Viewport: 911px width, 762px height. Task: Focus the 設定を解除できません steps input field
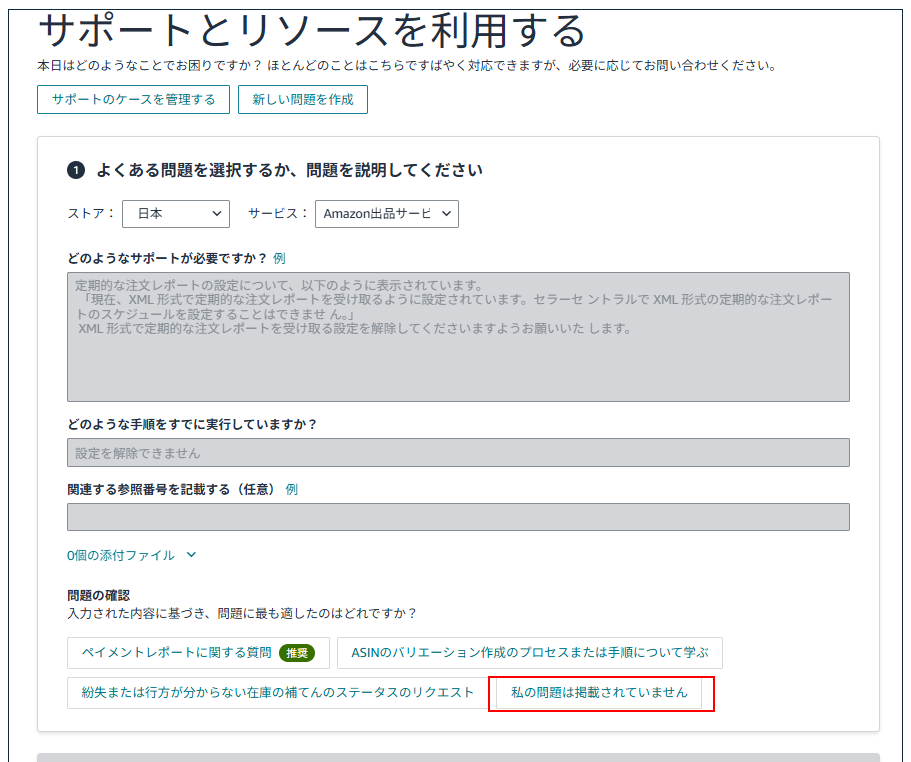pos(458,453)
